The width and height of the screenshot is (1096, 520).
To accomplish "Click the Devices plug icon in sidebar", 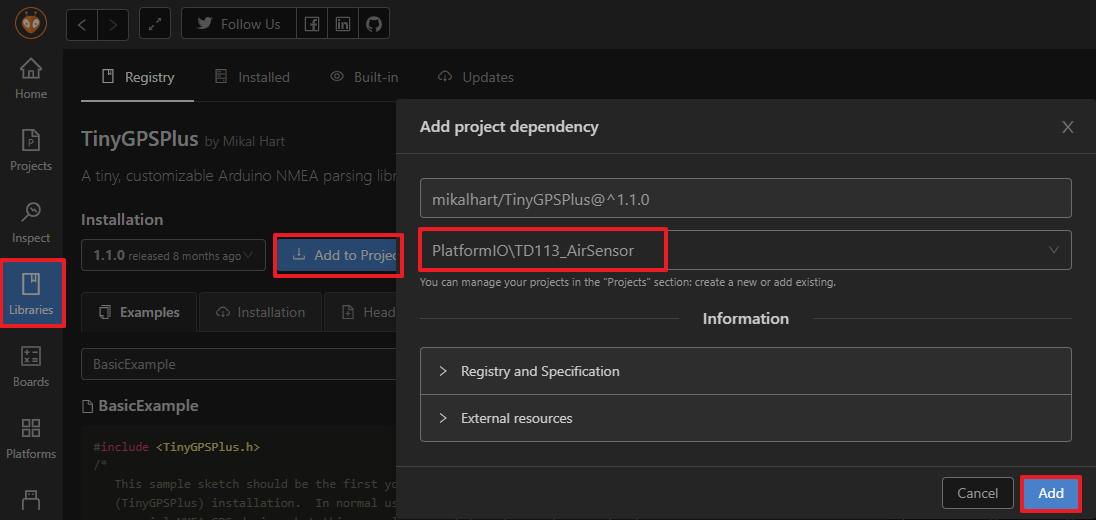I will tap(31, 500).
